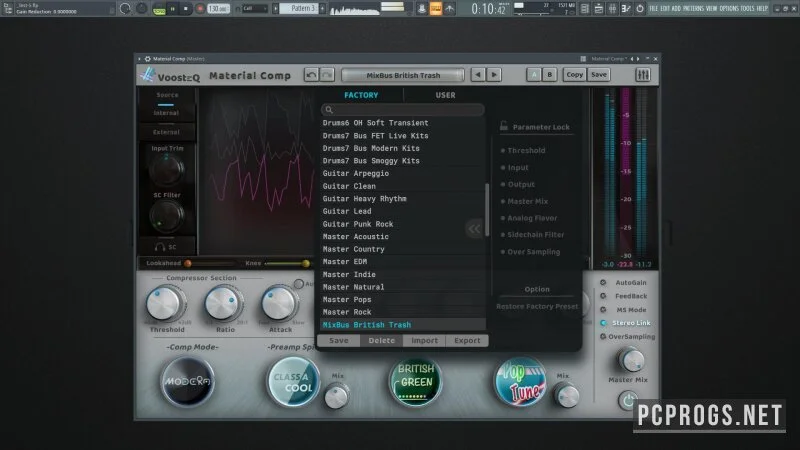Click the redo arrow button

tap(327, 75)
